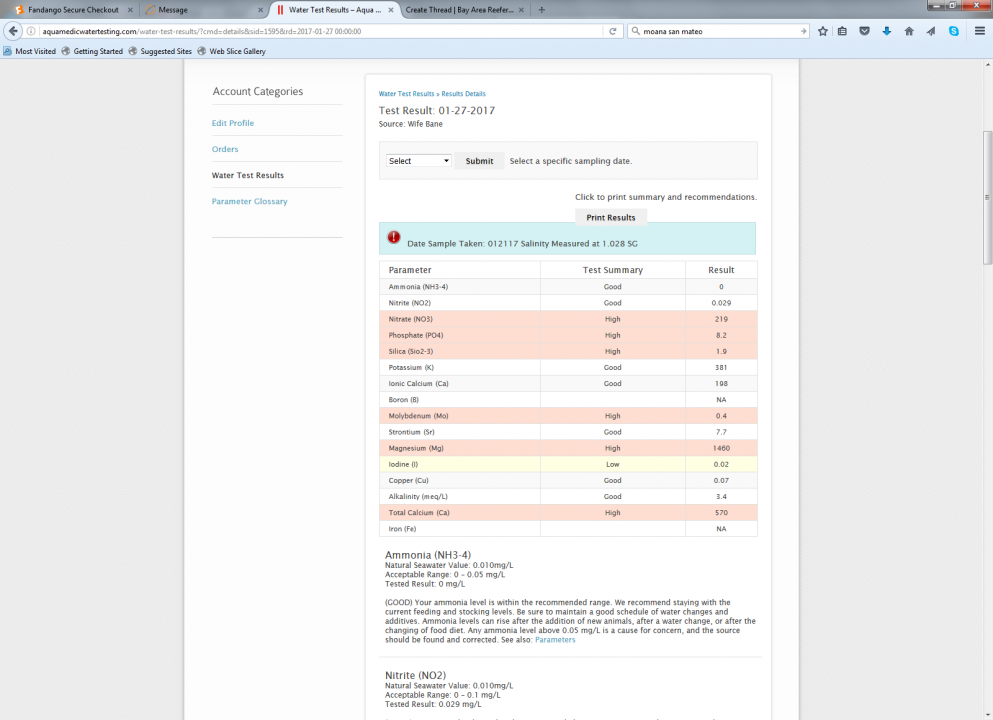Switch to Fandango Secure Checkout tab
Image resolution: width=993 pixels, height=720 pixels.
point(68,10)
